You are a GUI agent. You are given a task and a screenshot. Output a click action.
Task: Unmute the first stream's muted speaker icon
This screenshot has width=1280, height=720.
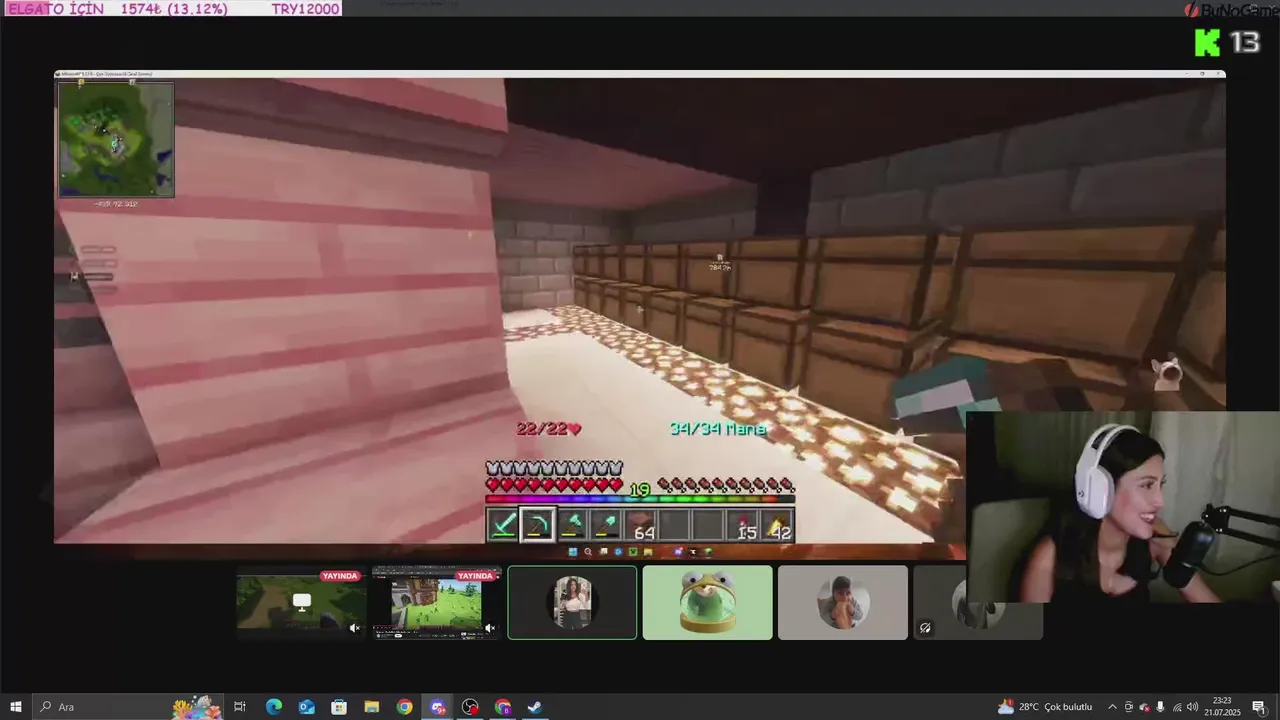(x=354, y=629)
